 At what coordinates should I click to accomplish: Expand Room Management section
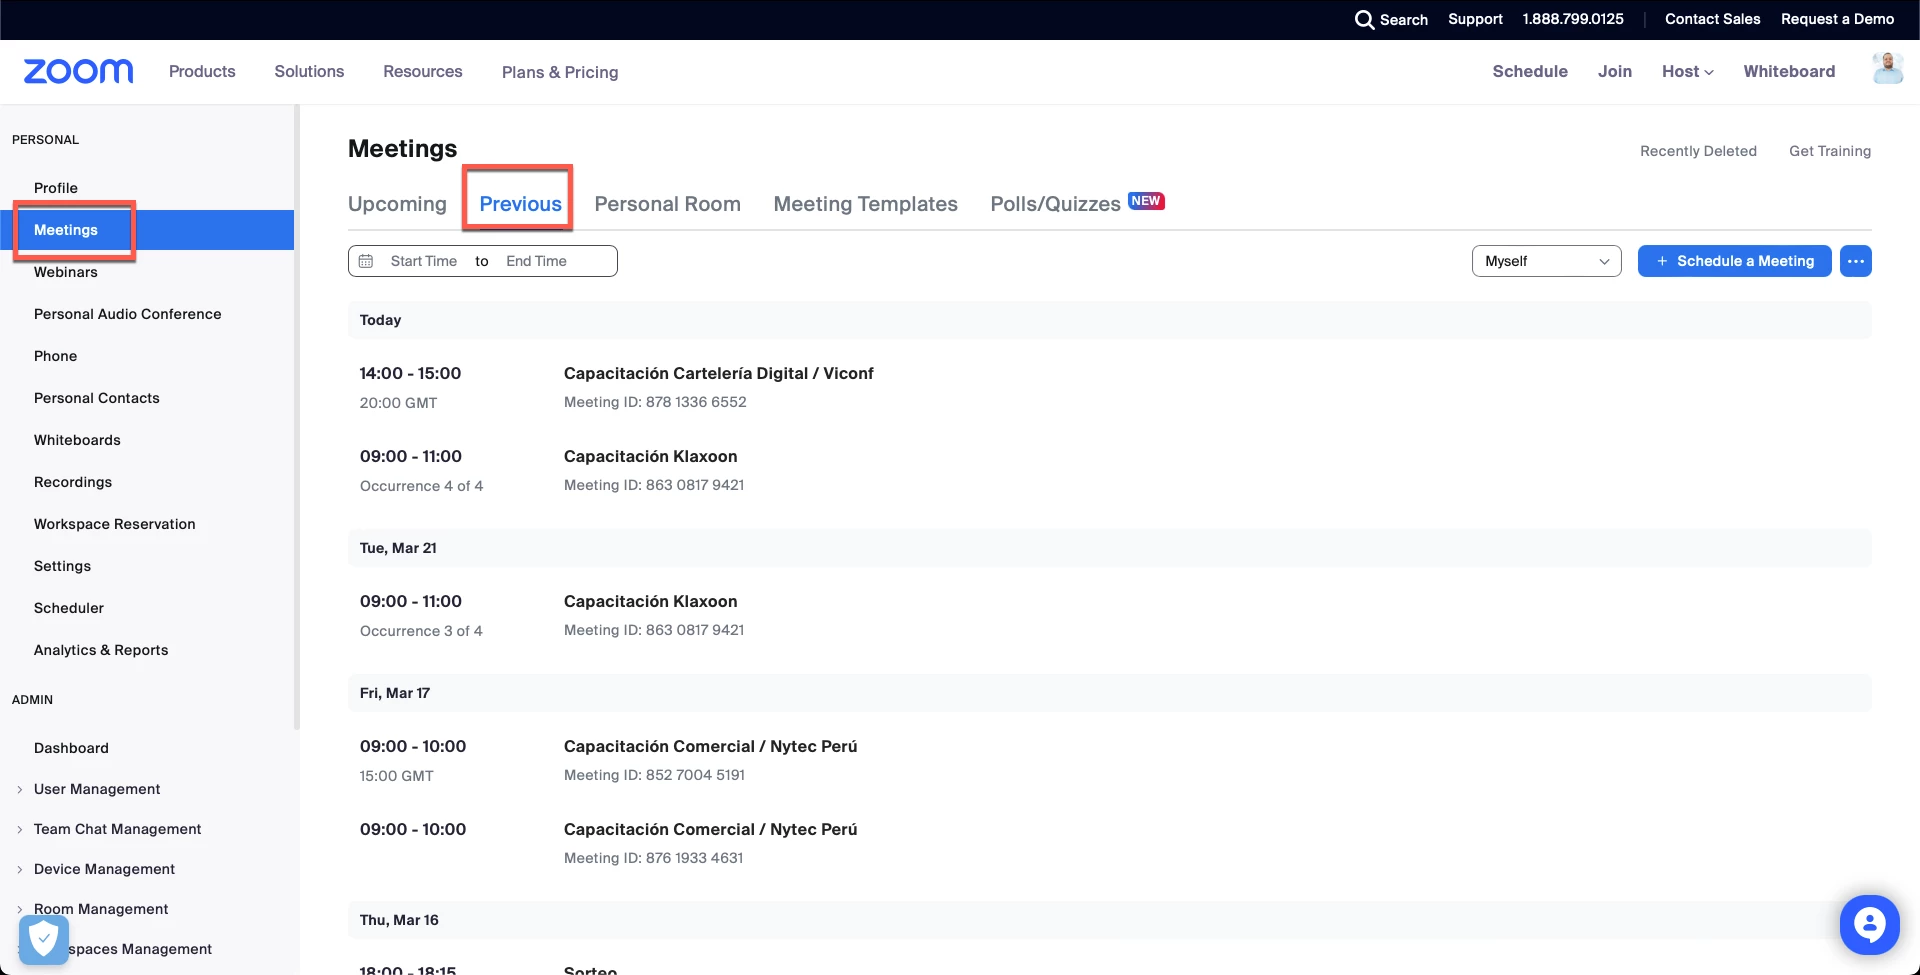pyautogui.click(x=101, y=909)
